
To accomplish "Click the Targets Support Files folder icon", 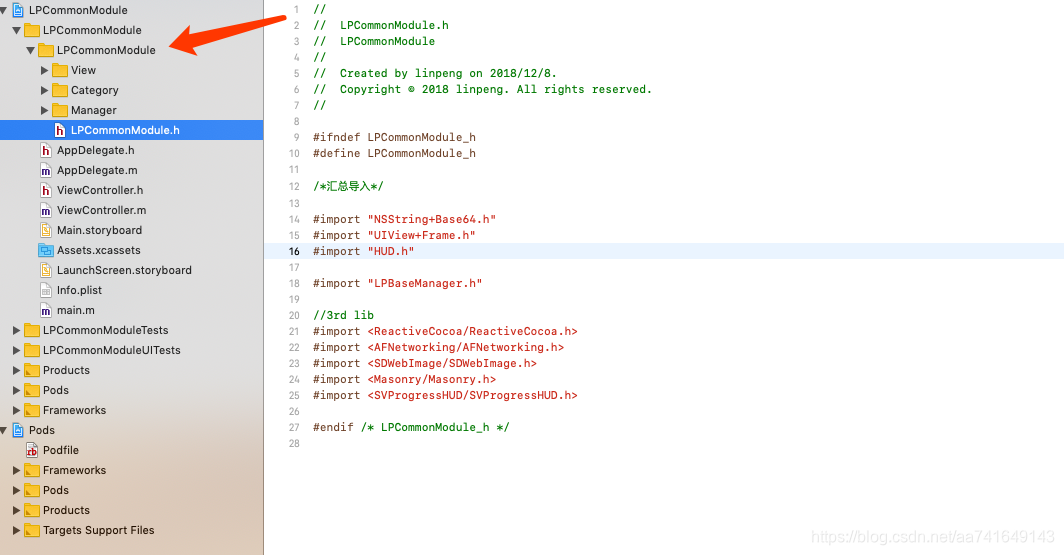I will pos(32,531).
